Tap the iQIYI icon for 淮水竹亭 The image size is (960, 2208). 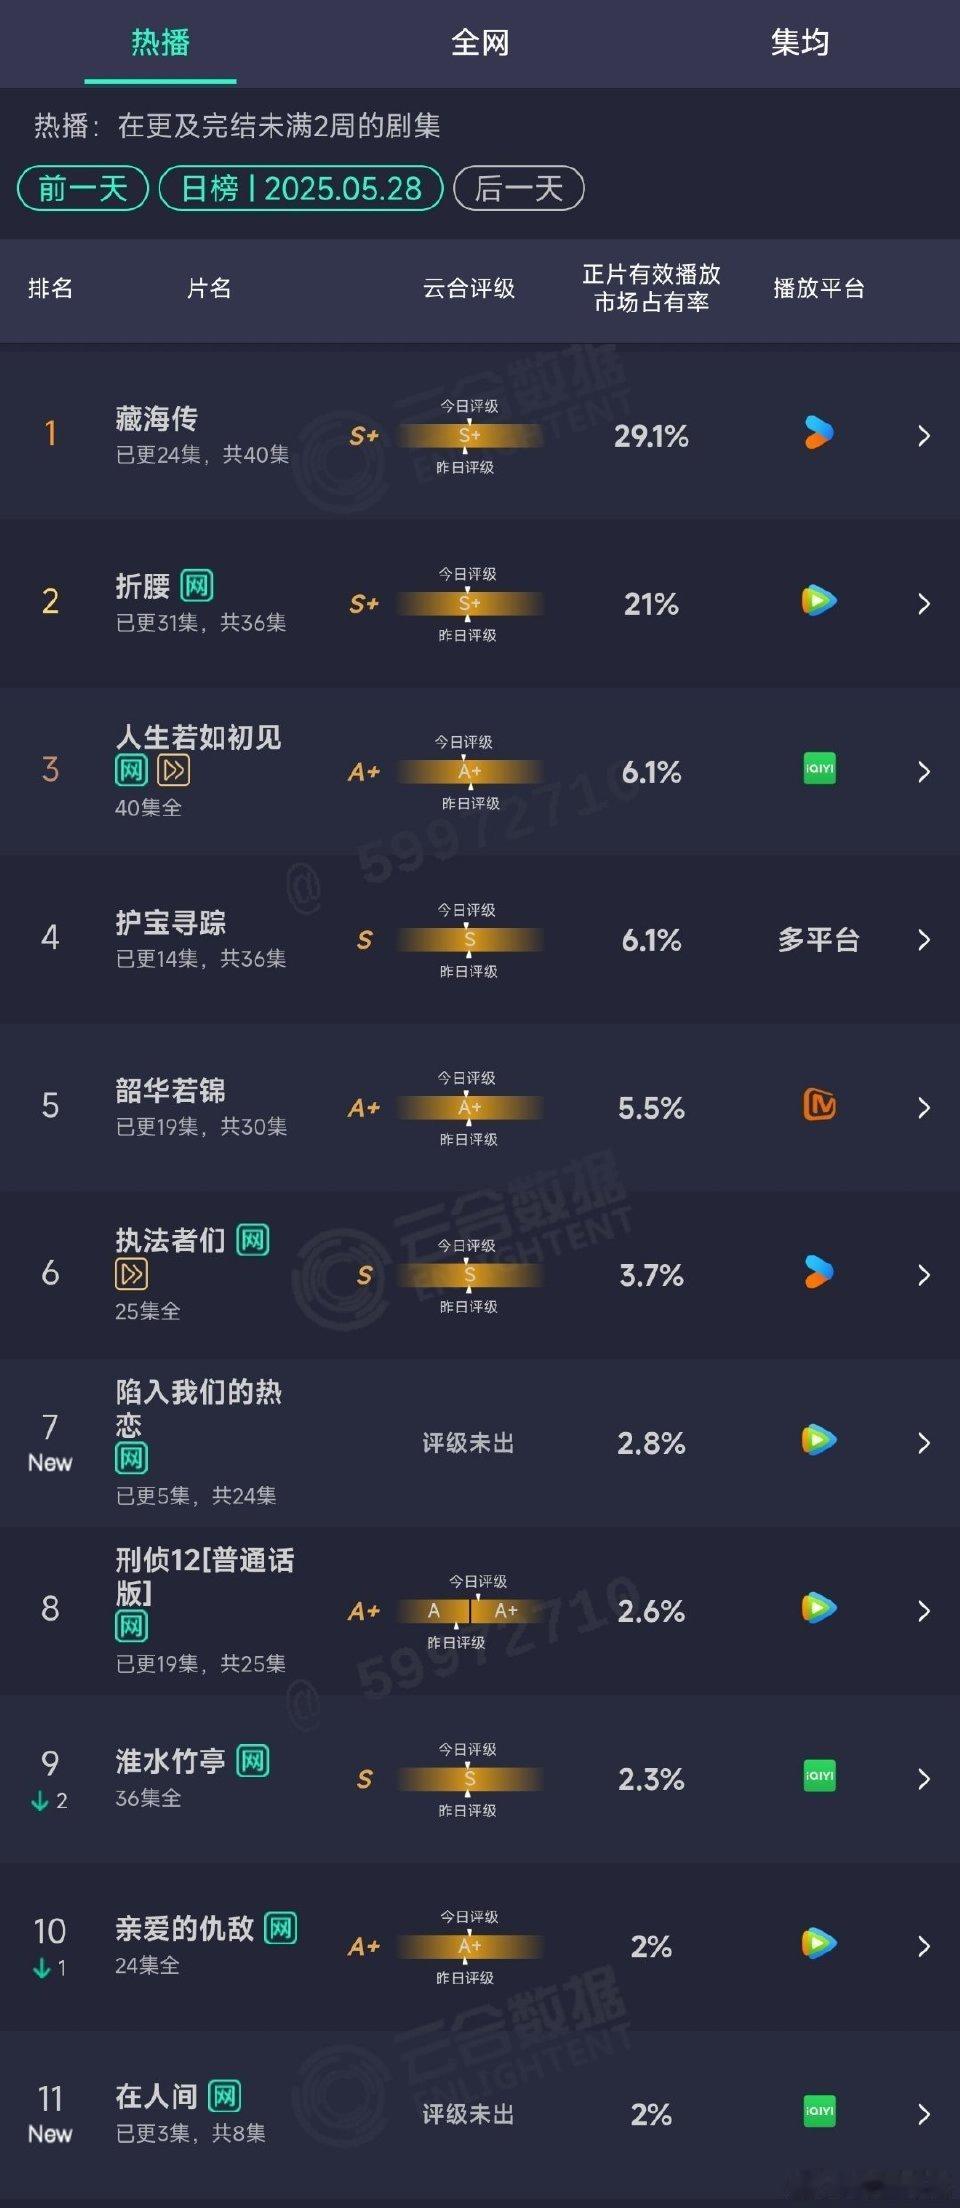(x=820, y=1776)
